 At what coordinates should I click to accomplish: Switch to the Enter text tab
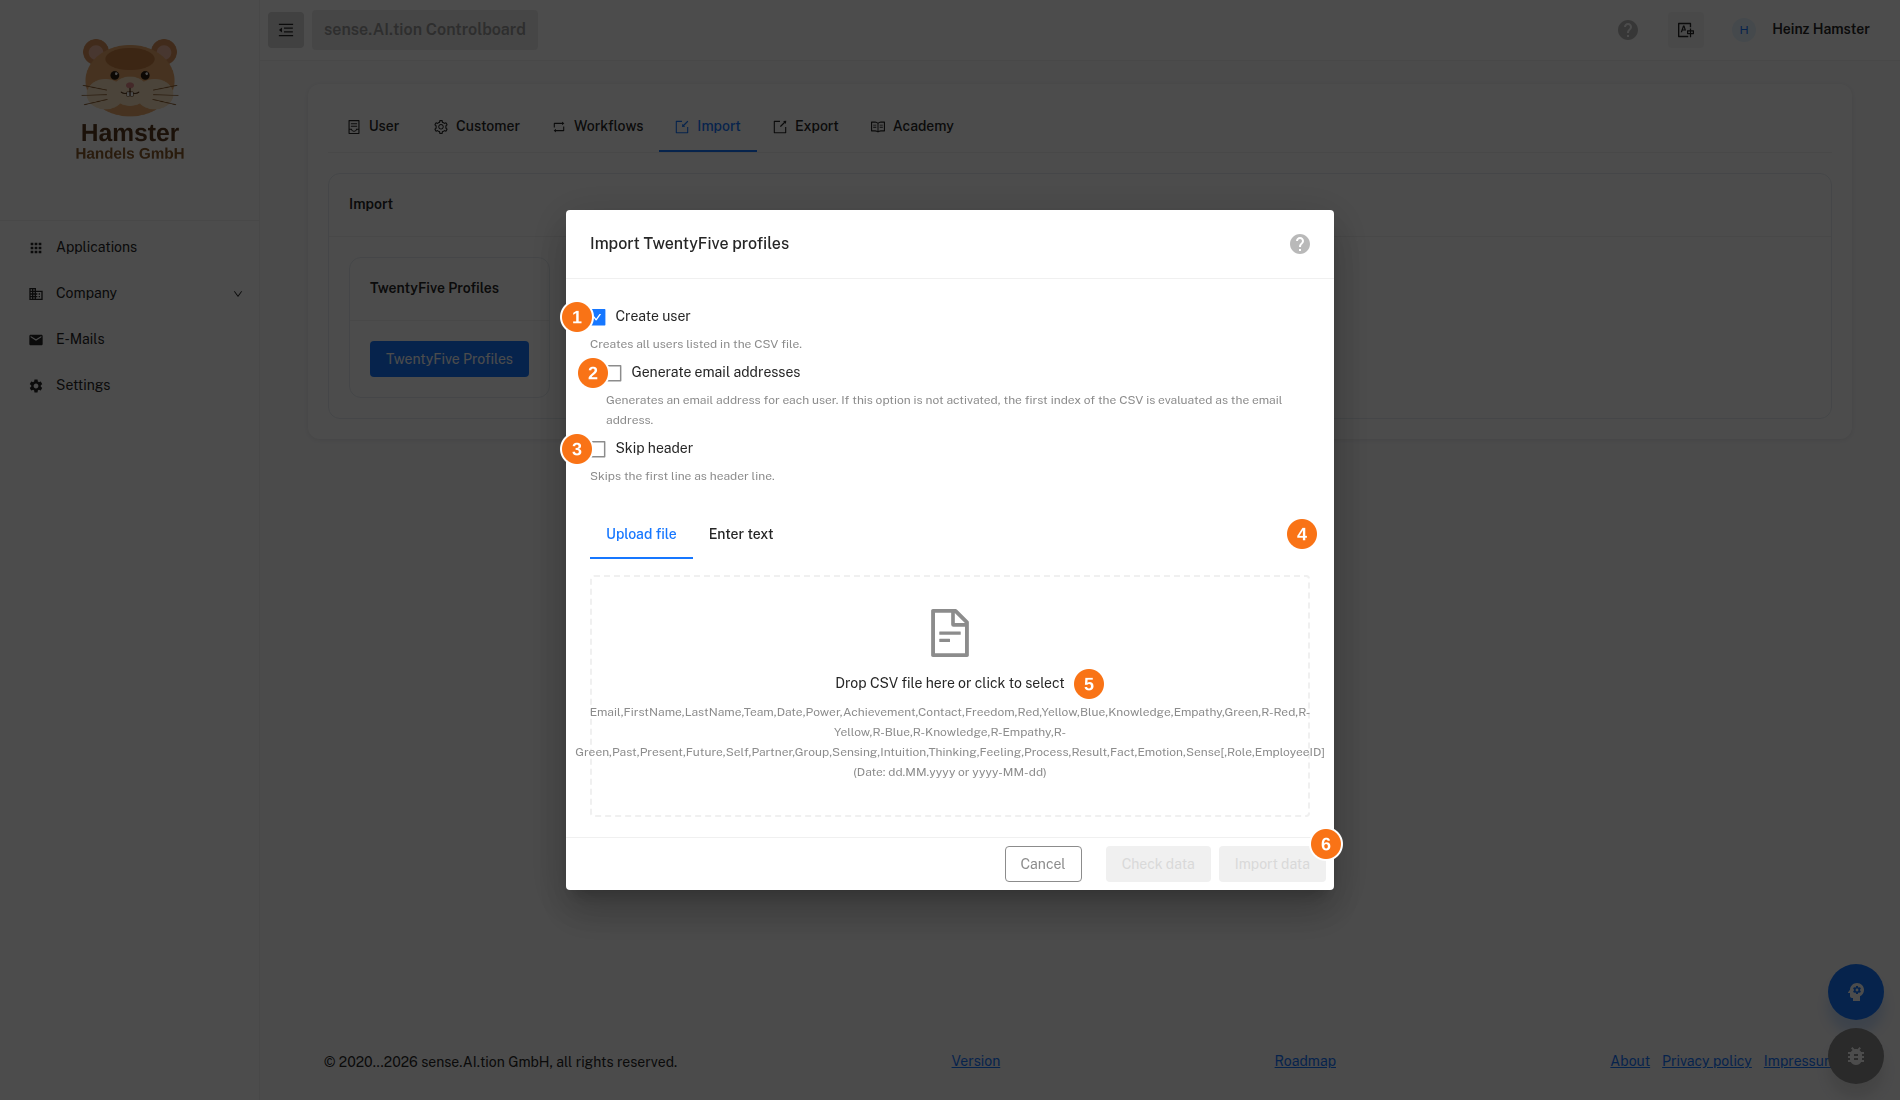point(741,534)
